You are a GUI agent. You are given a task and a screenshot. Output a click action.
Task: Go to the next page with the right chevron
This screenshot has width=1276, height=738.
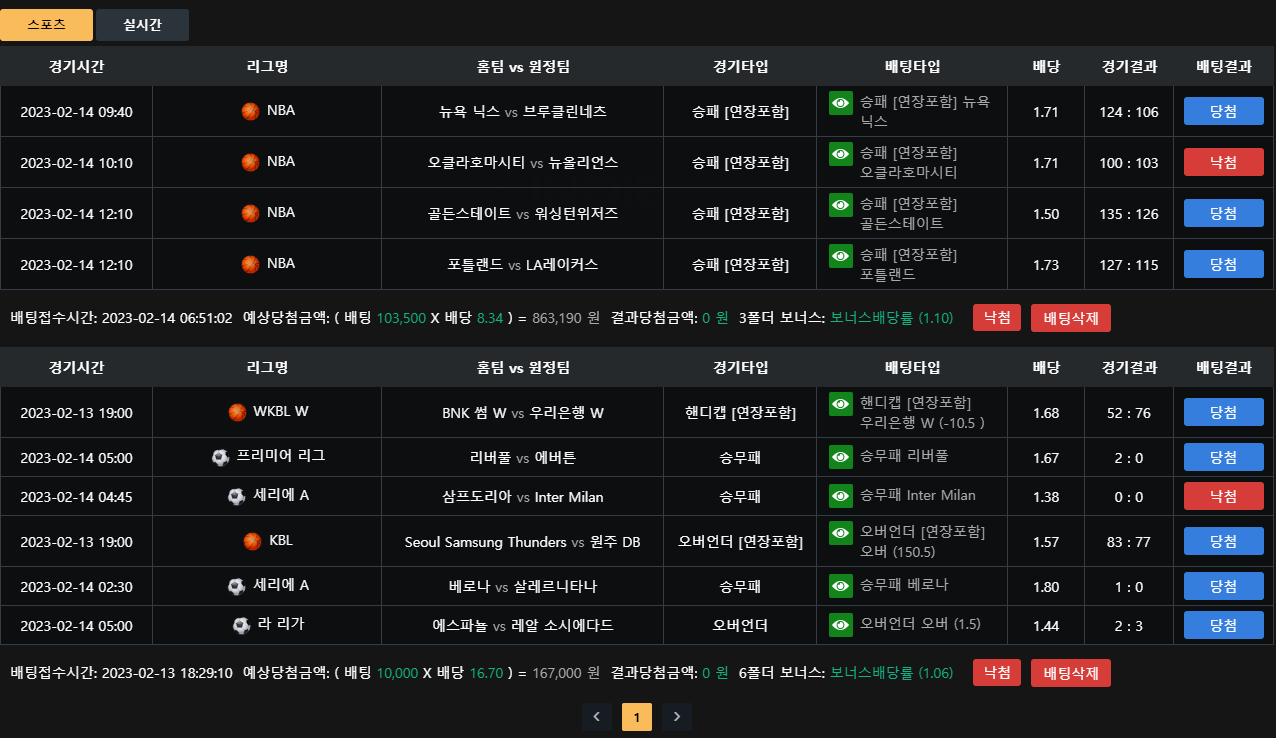(677, 716)
